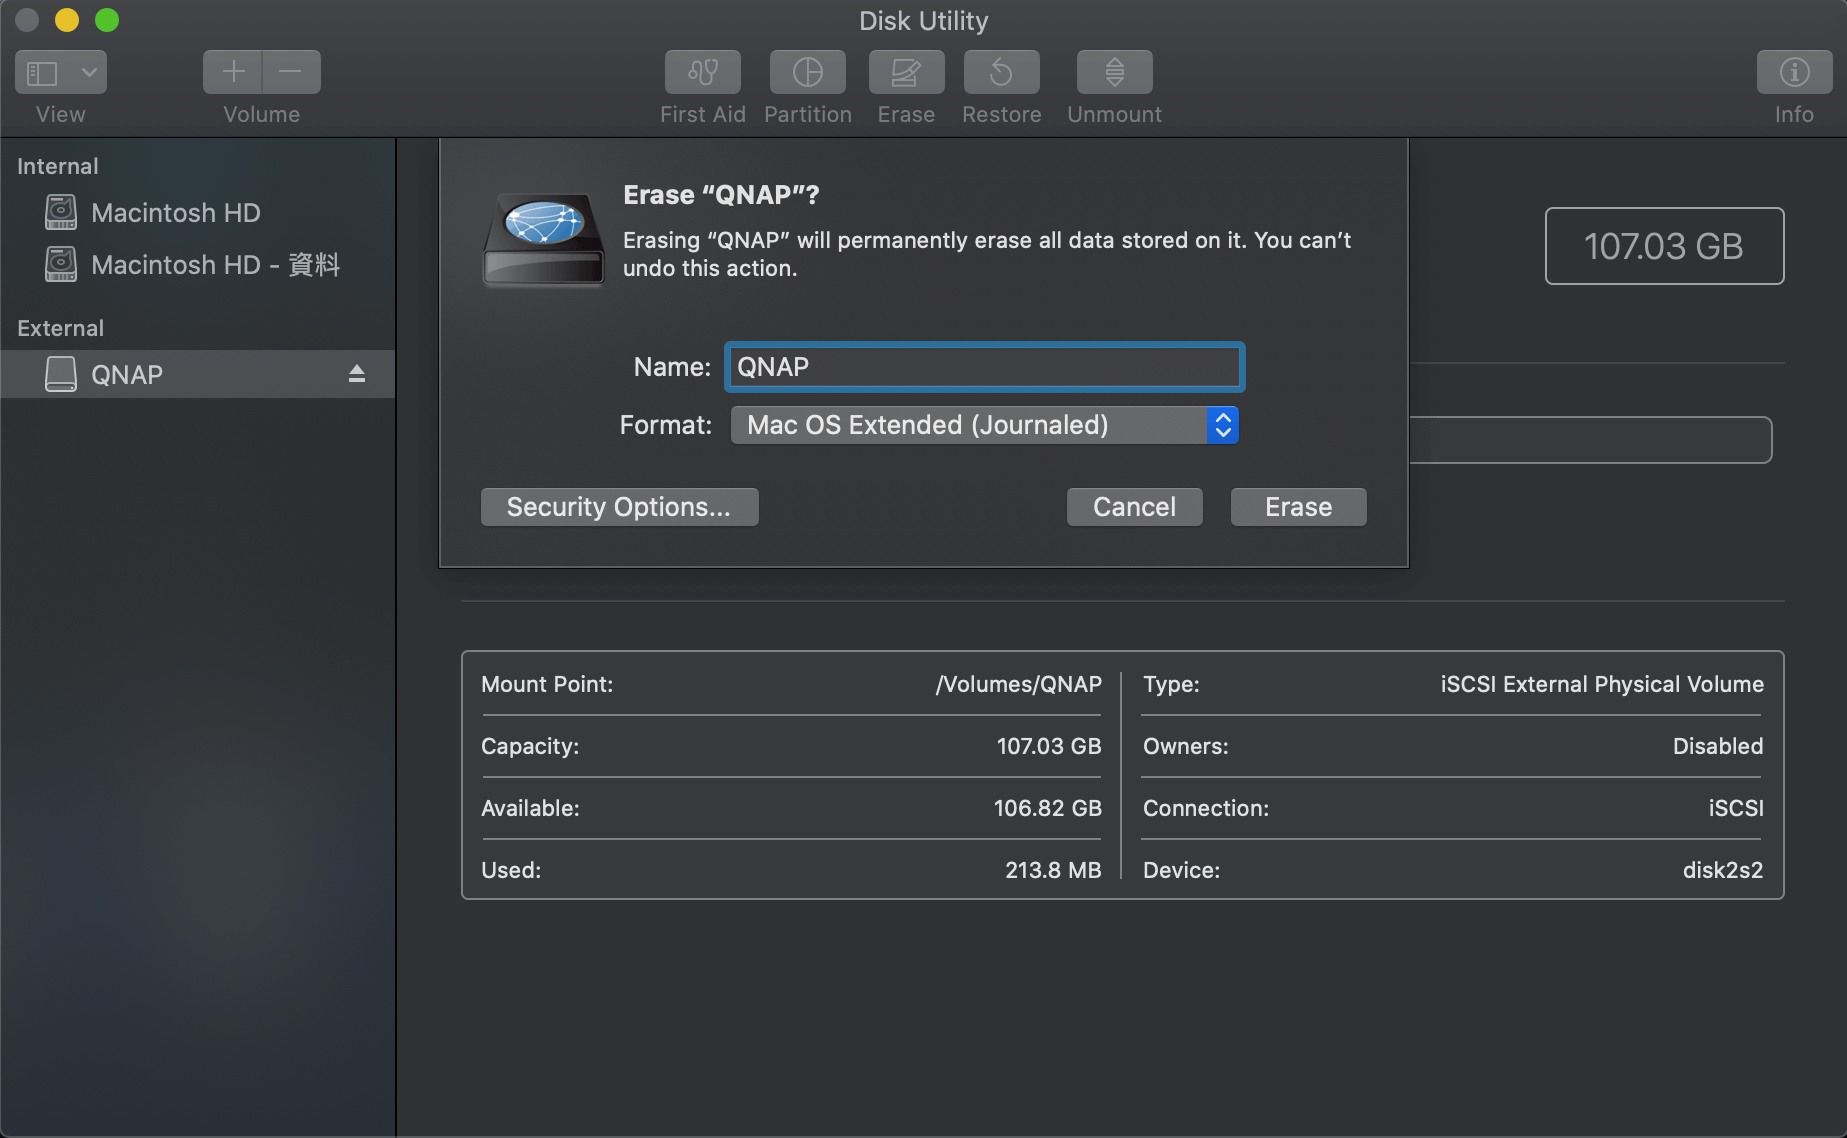
Task: Click the QNAP drive icon in the sidebar
Action: [61, 374]
